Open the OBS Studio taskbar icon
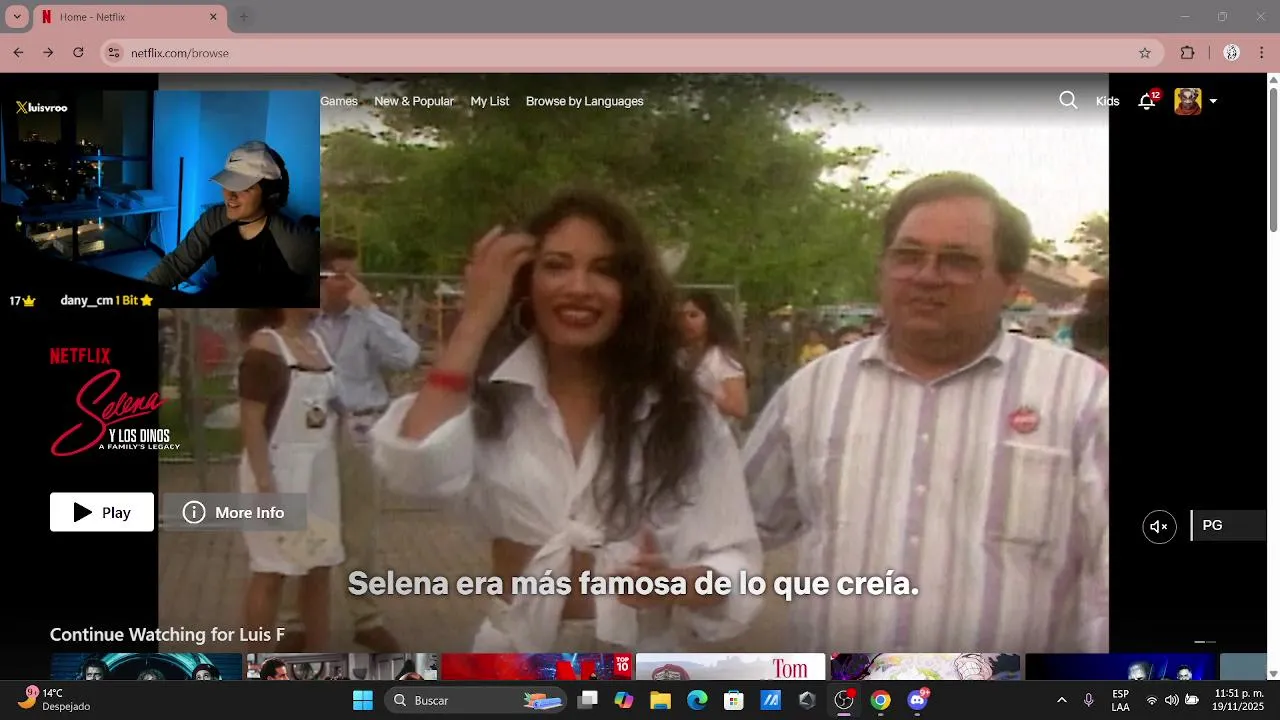The width and height of the screenshot is (1280, 720). 844,700
